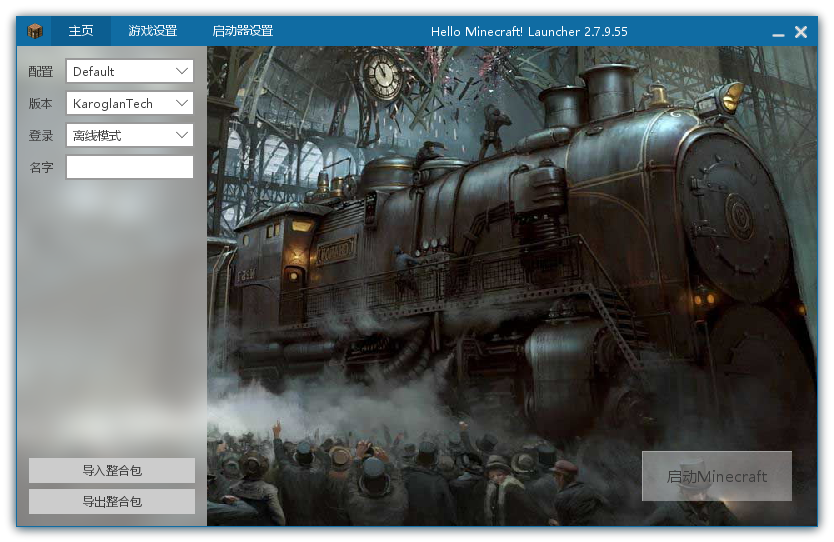Open the 启动器设置 tab

pos(243,31)
